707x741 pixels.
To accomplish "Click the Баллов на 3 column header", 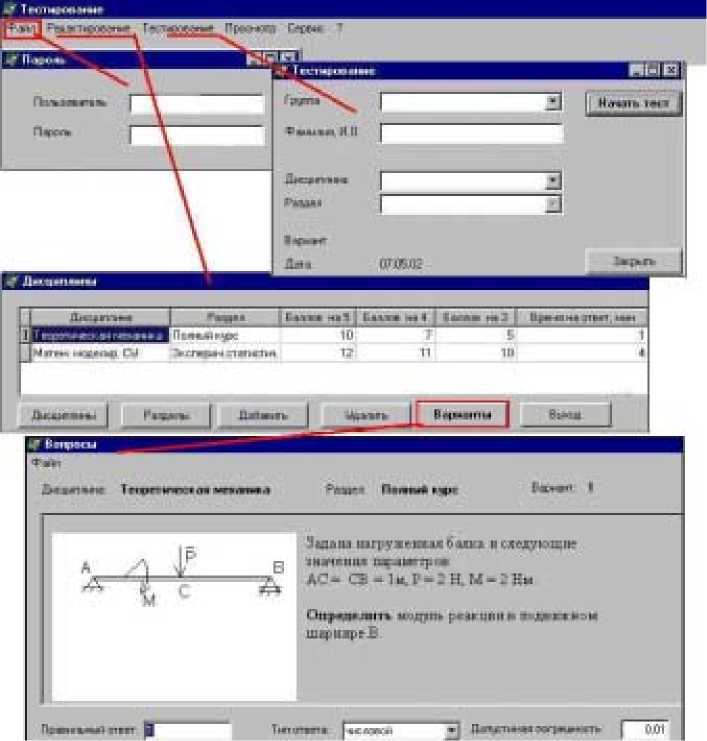I will point(475,317).
